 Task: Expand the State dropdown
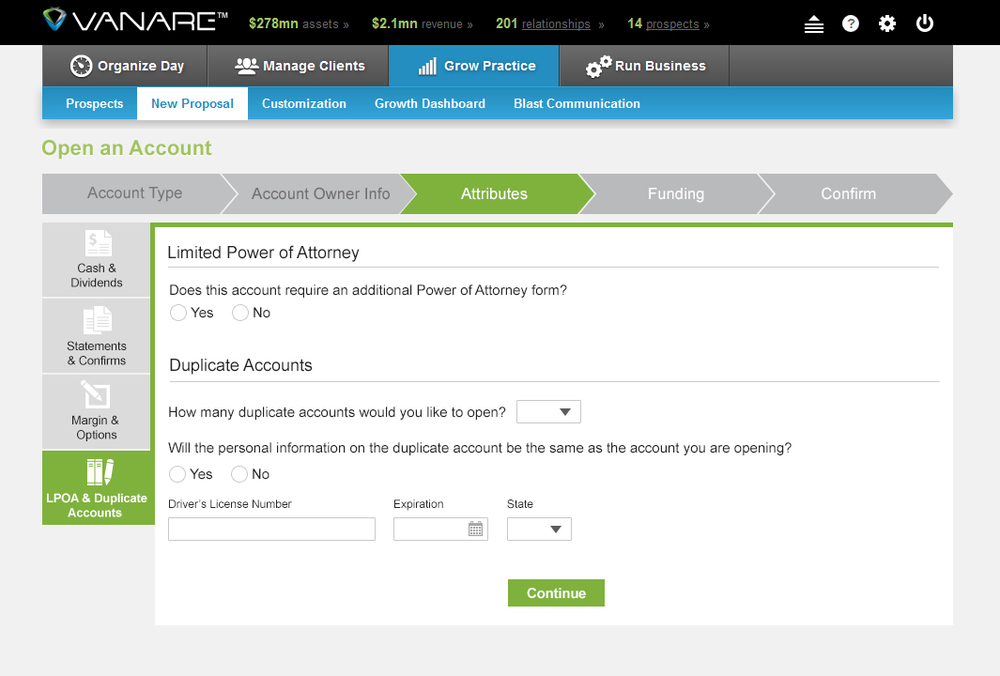pos(539,528)
